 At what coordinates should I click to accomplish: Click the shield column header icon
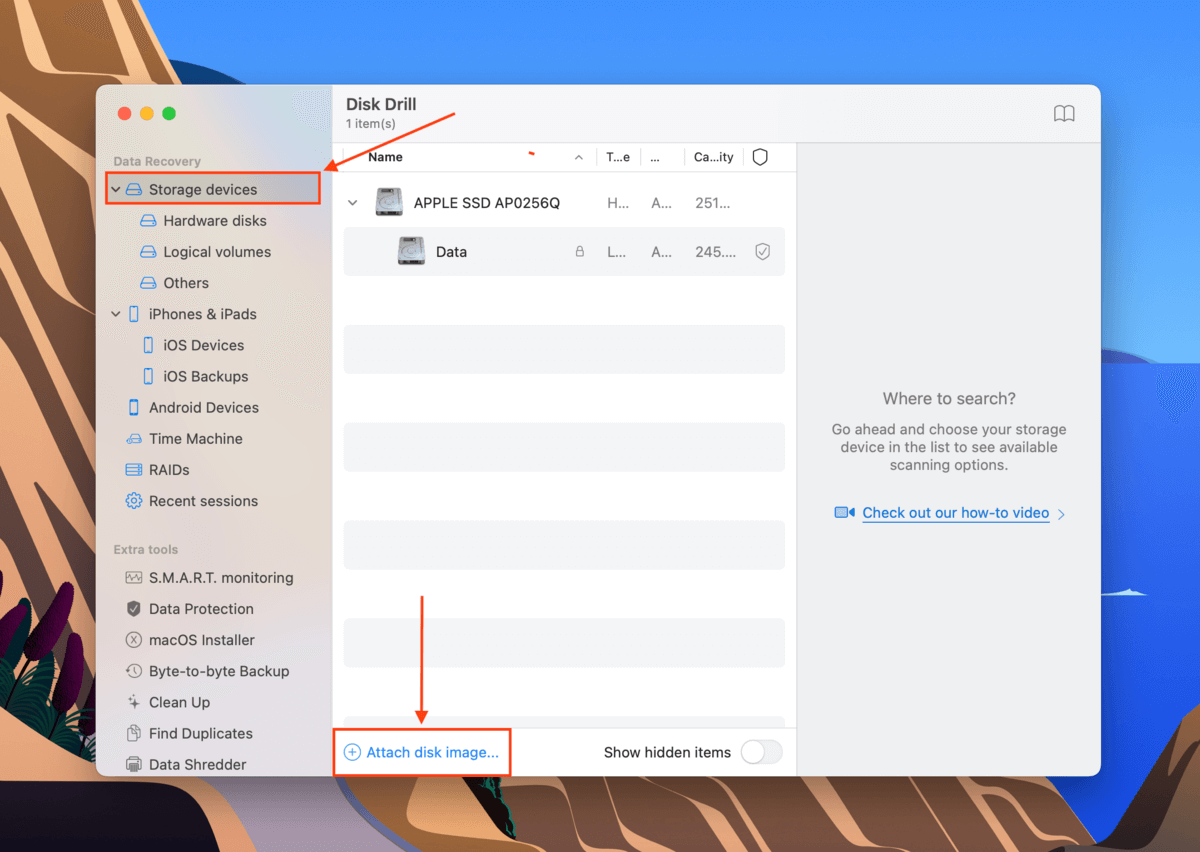[x=760, y=157]
